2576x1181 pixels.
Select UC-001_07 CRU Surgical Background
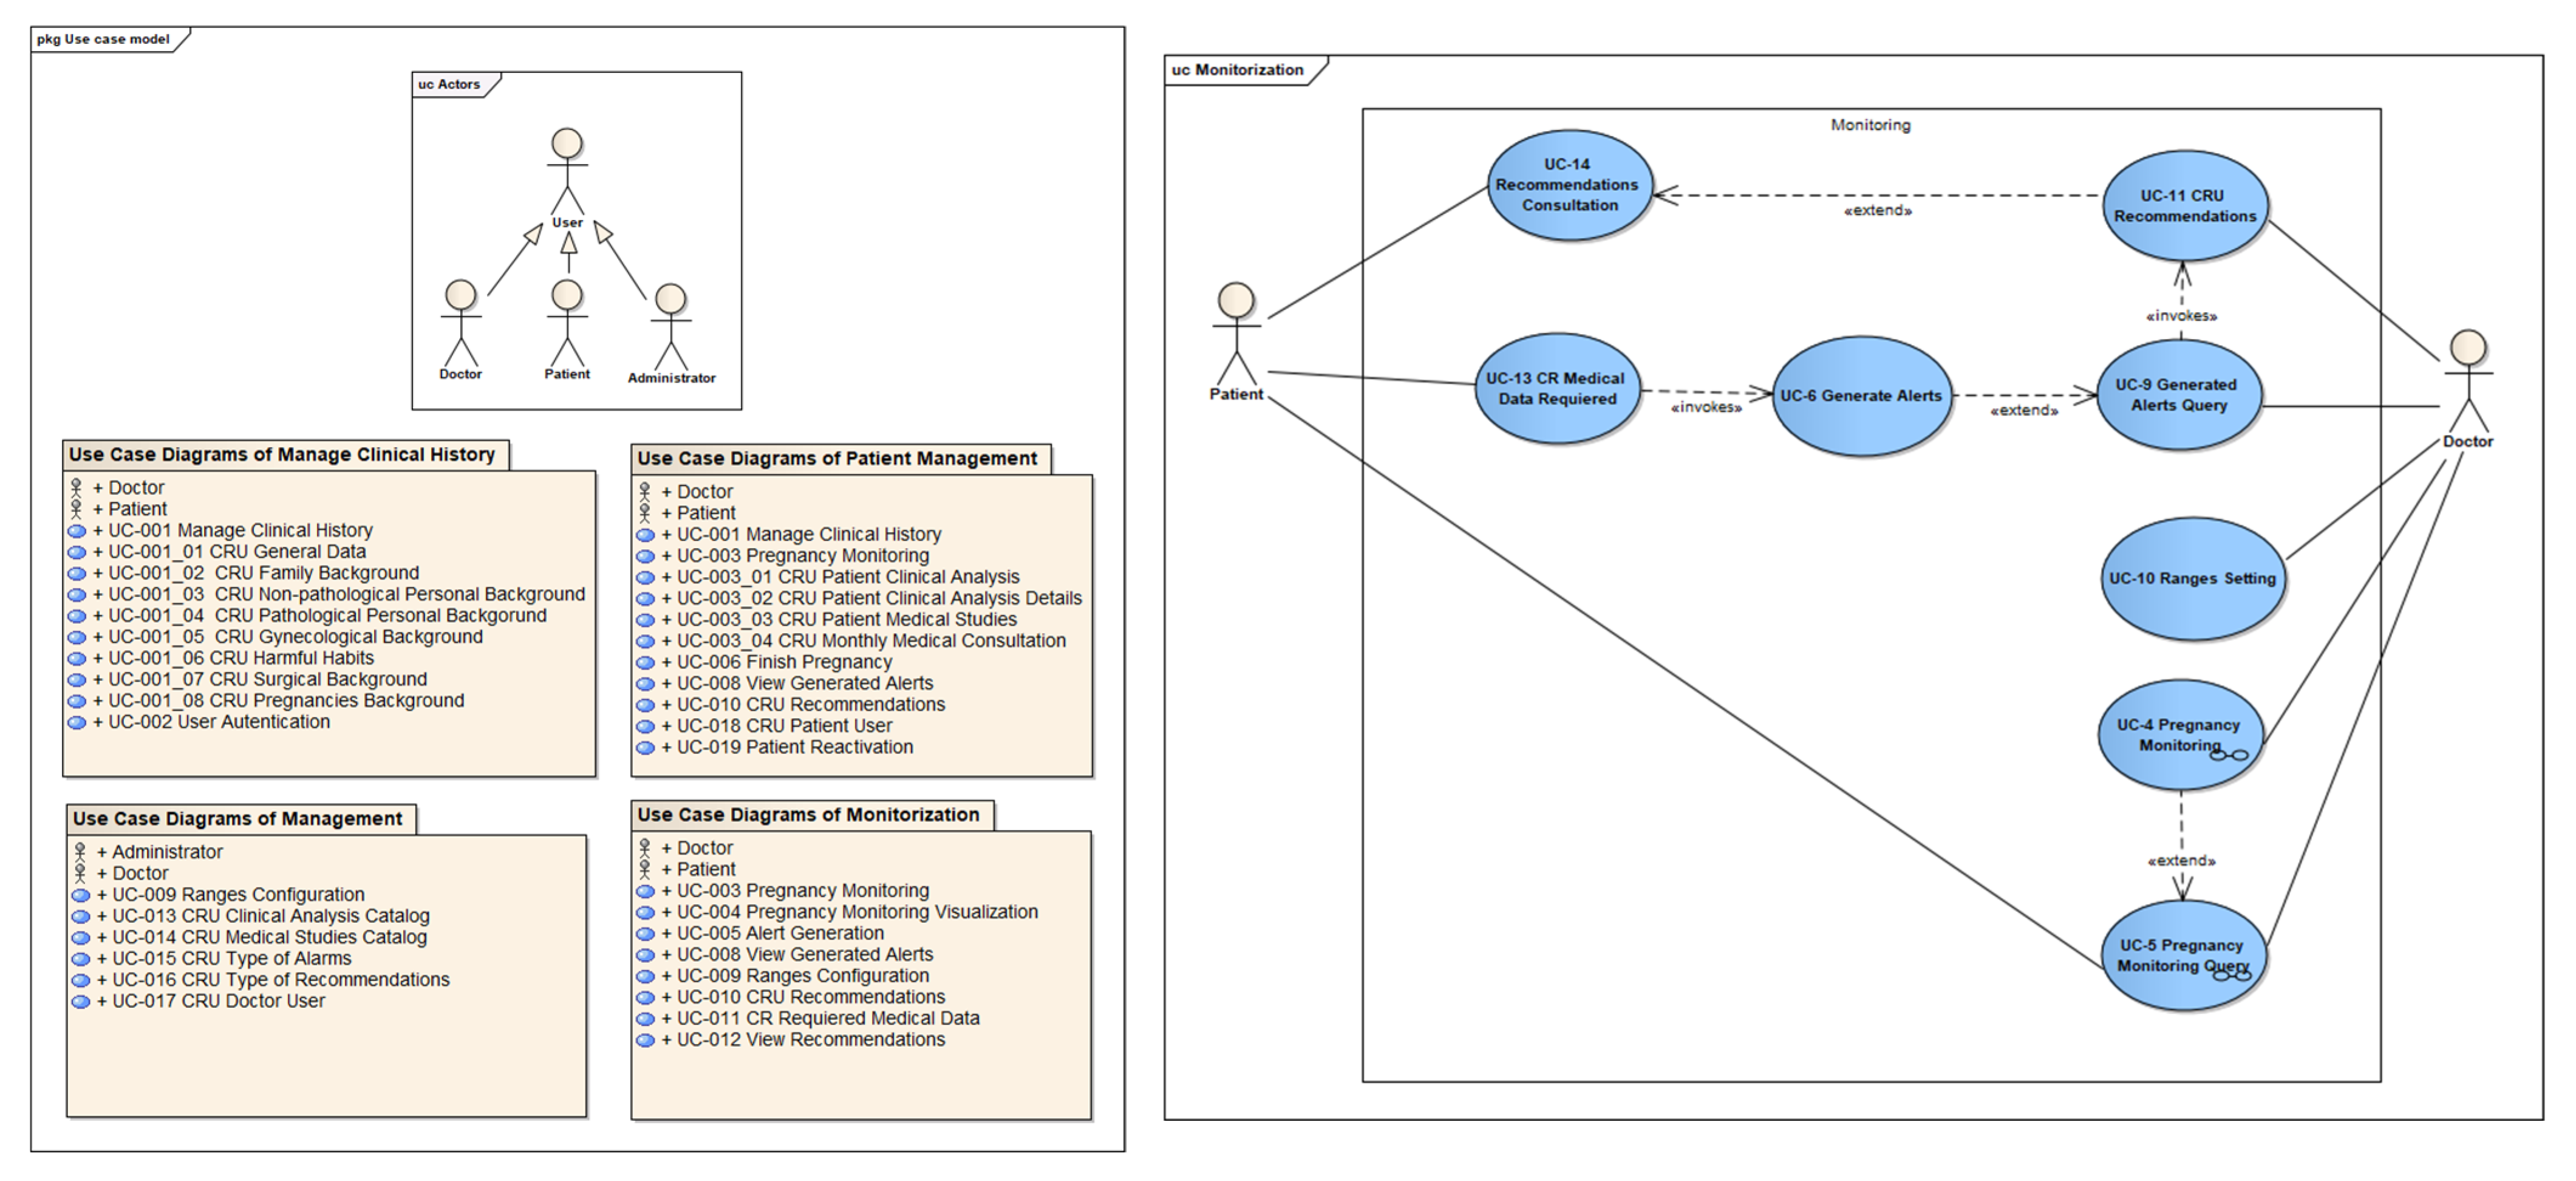(x=247, y=679)
